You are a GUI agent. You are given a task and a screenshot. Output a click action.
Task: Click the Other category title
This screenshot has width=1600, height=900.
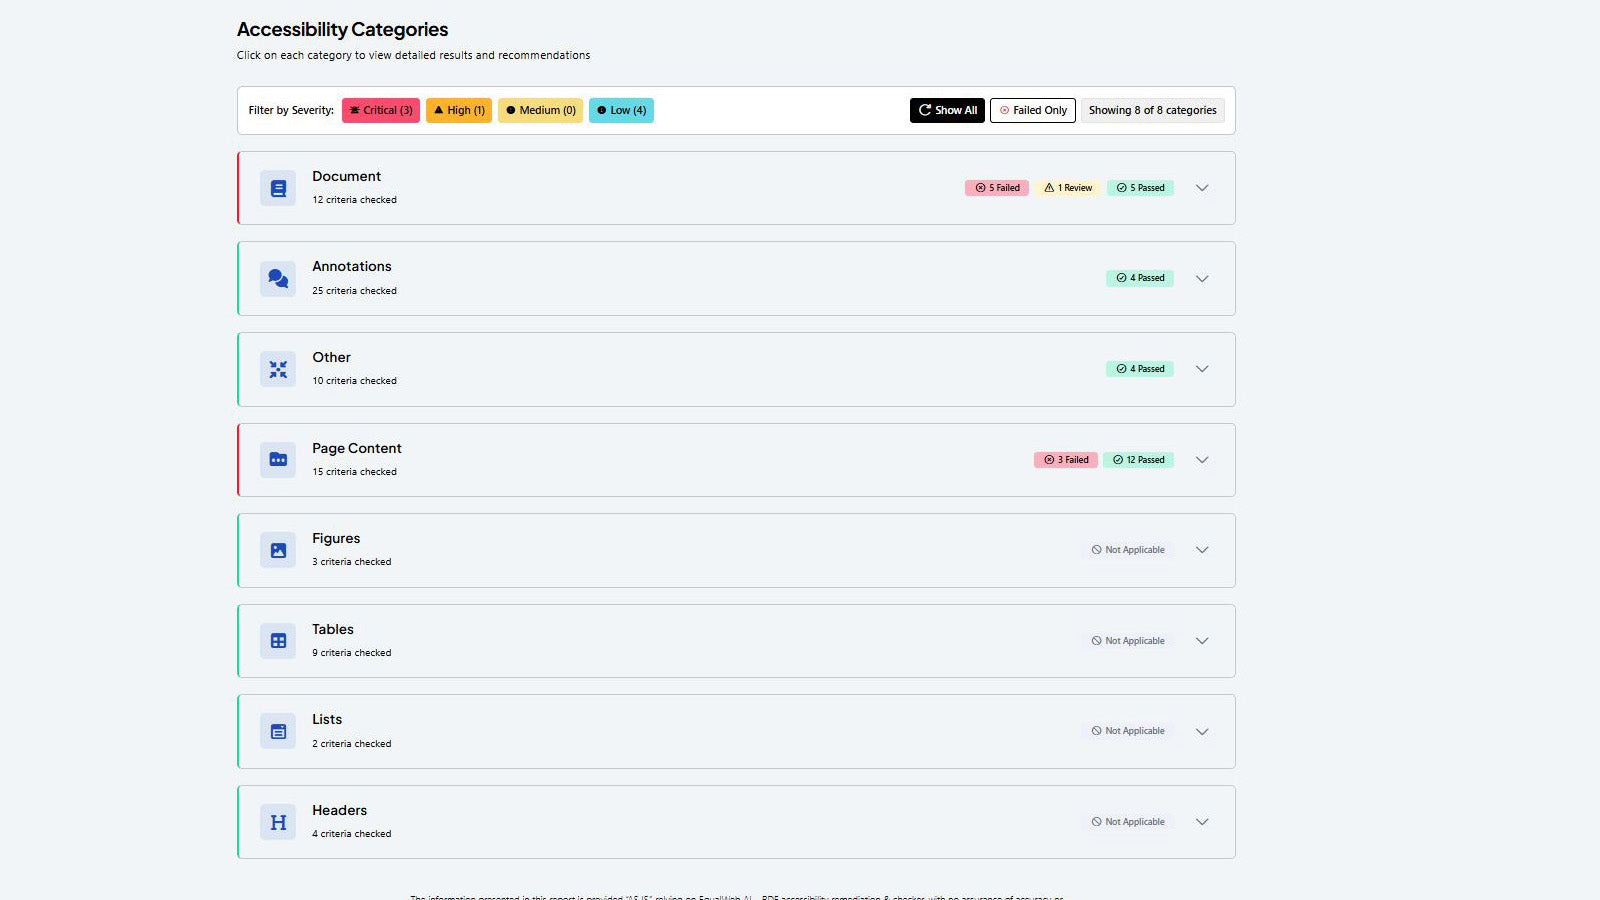pyautogui.click(x=331, y=357)
